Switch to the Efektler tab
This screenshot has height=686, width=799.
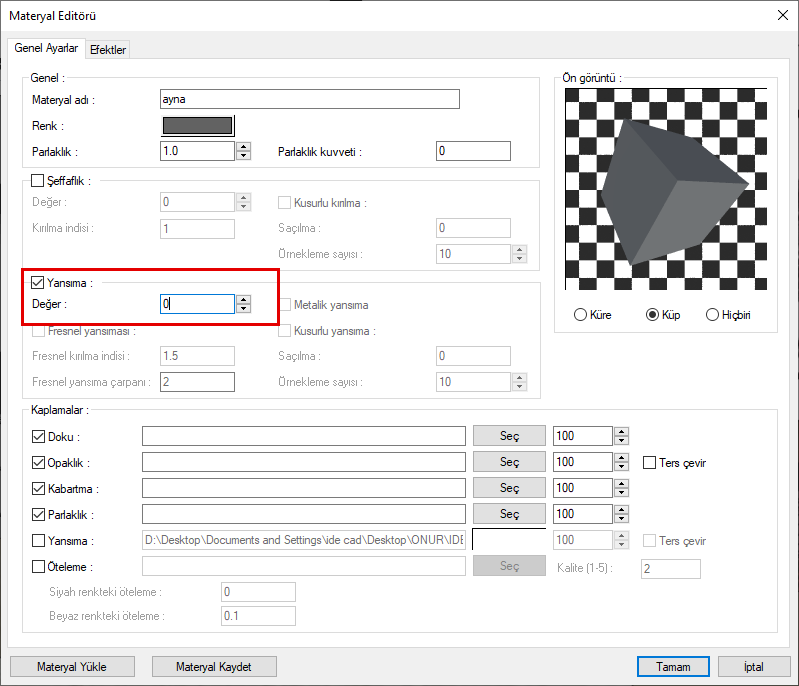(108, 49)
